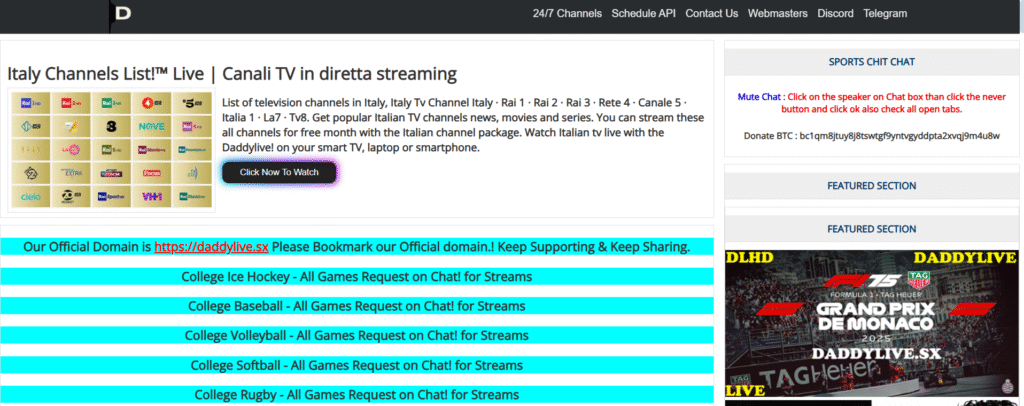Select the Rai Premium logo

193,149
